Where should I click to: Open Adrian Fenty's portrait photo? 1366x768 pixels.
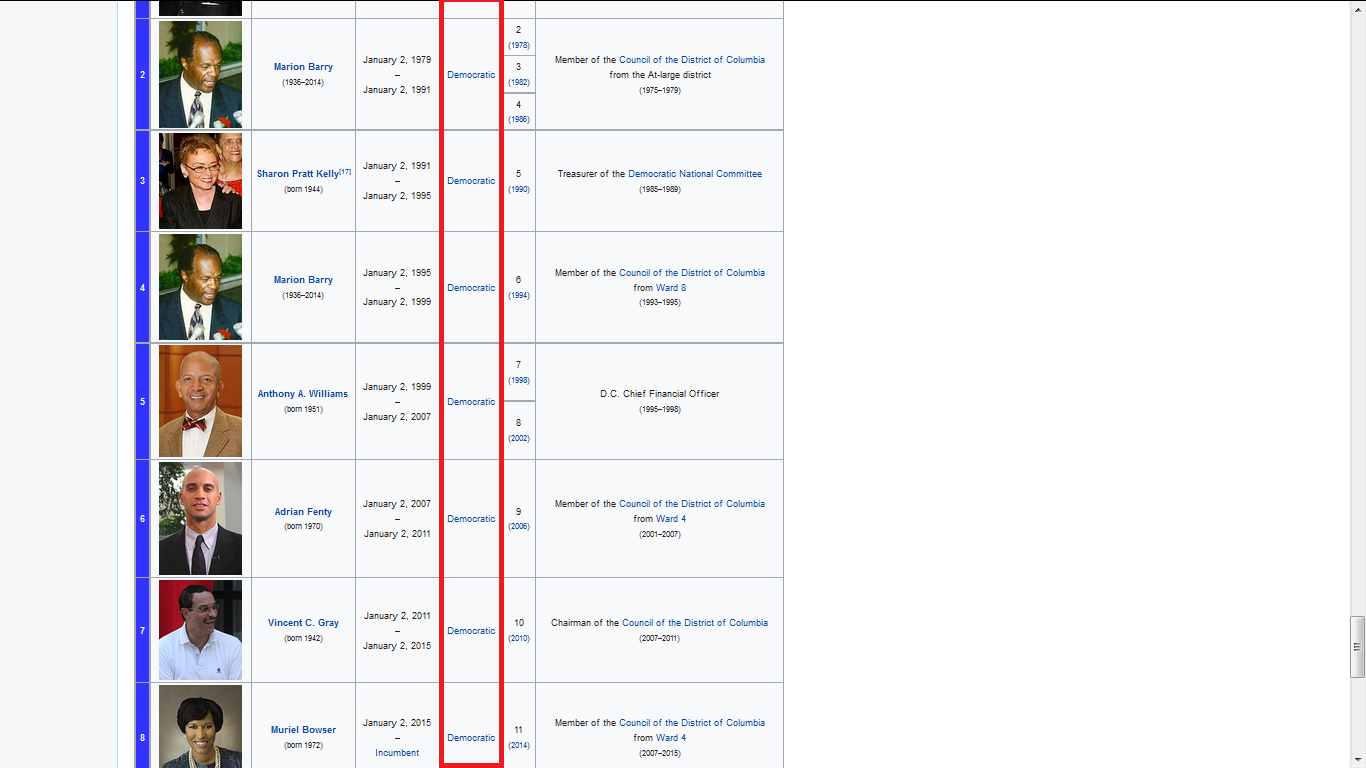[200, 518]
